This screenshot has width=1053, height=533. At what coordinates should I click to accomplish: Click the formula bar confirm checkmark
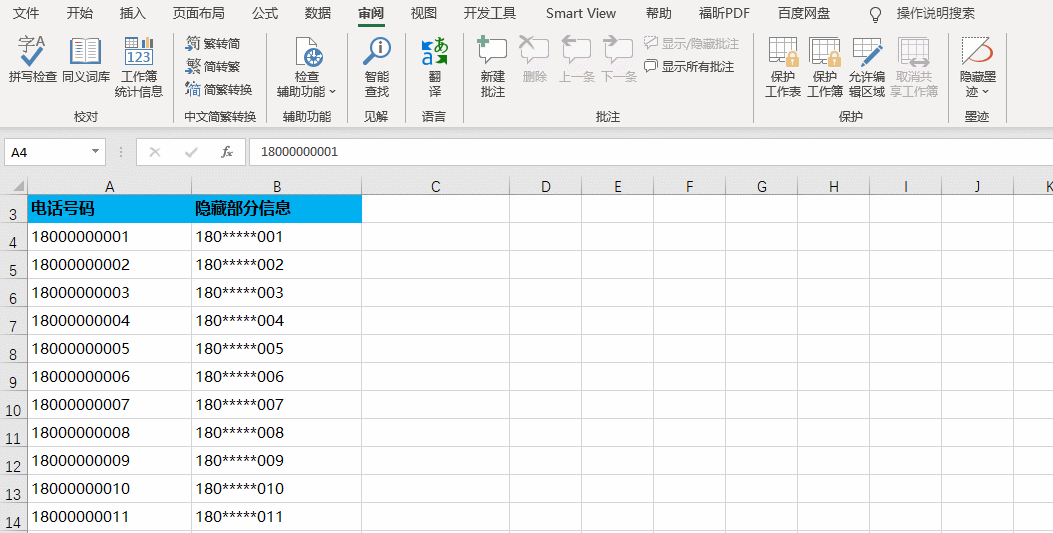coord(191,152)
